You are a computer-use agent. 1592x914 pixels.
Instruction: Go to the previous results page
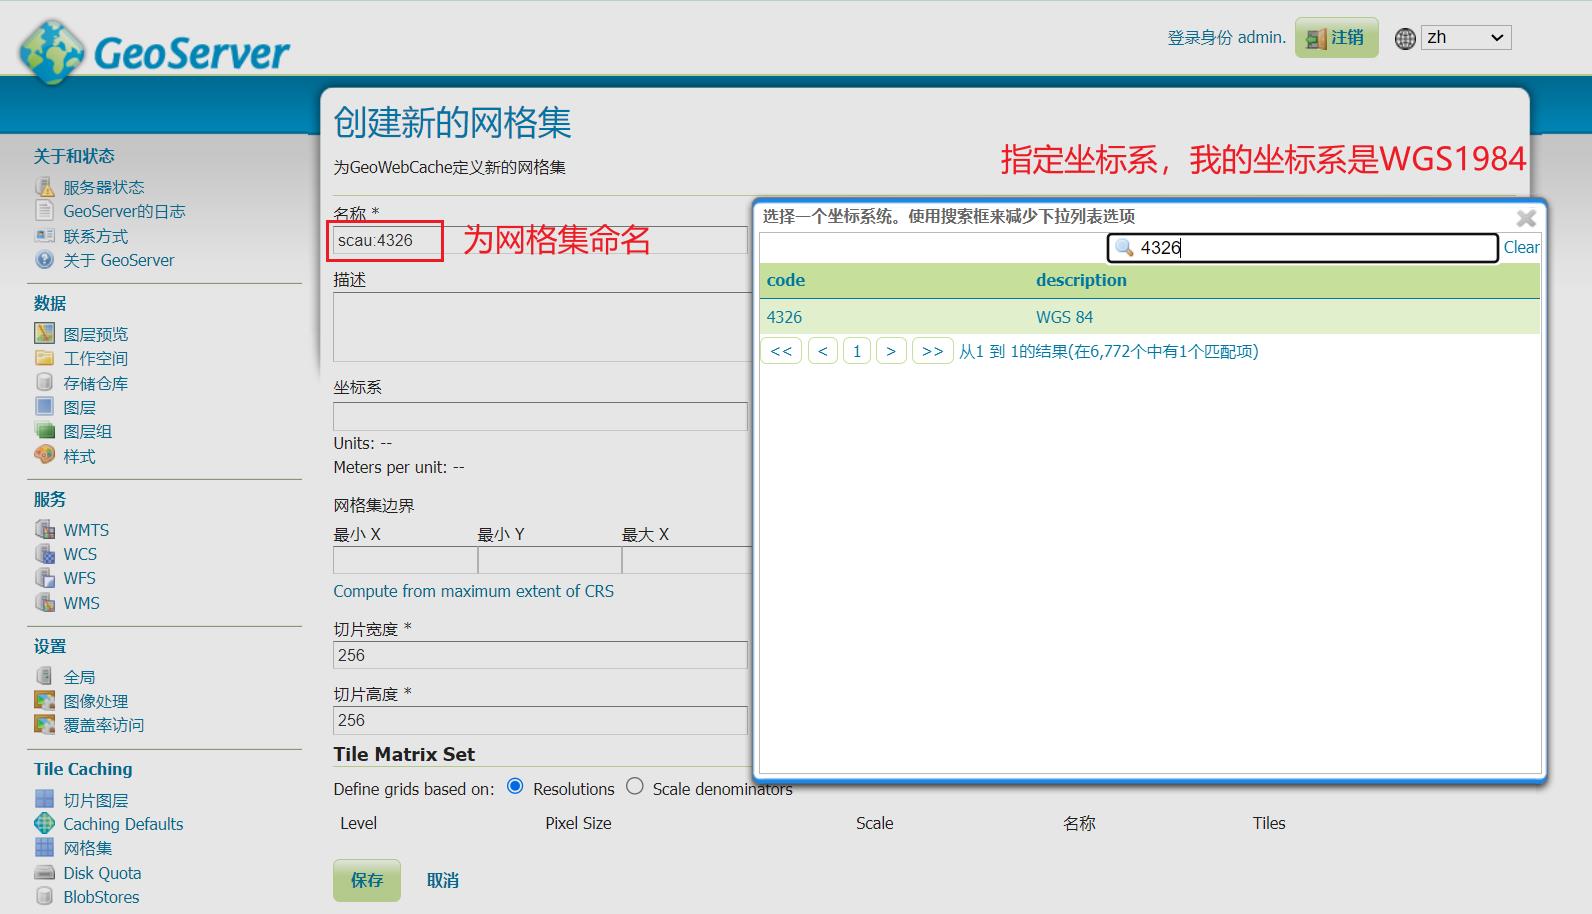click(x=822, y=351)
